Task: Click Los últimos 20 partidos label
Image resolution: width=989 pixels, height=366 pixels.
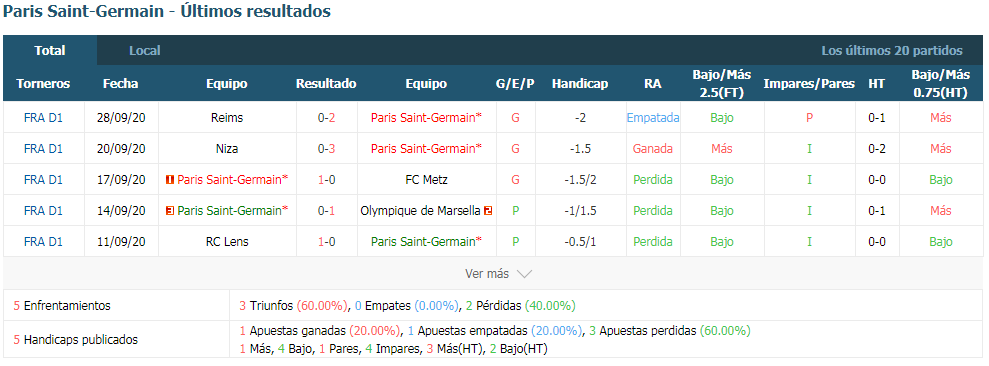Action: 892,50
